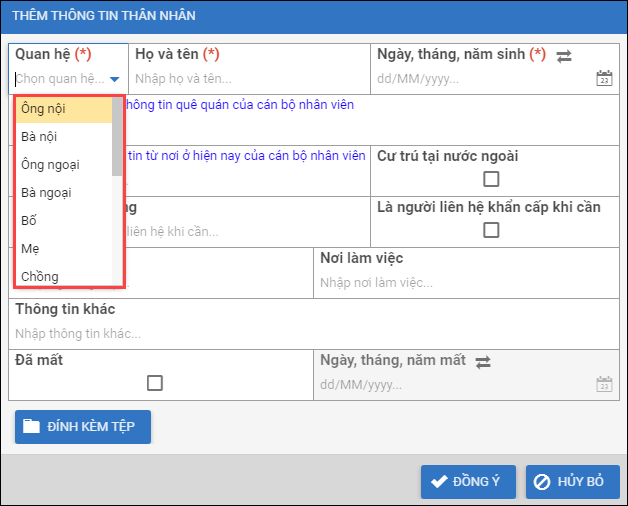Select Mẹ in relationship dropdown

click(63, 248)
